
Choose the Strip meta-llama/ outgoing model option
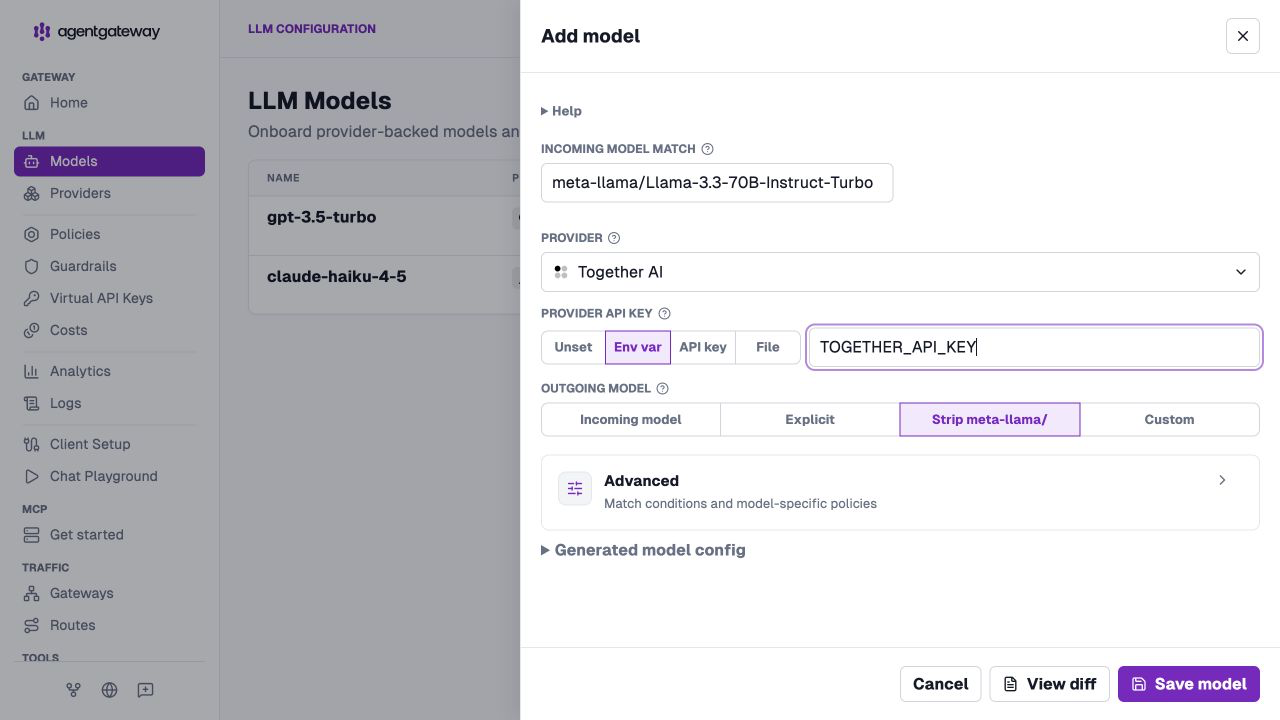click(990, 420)
